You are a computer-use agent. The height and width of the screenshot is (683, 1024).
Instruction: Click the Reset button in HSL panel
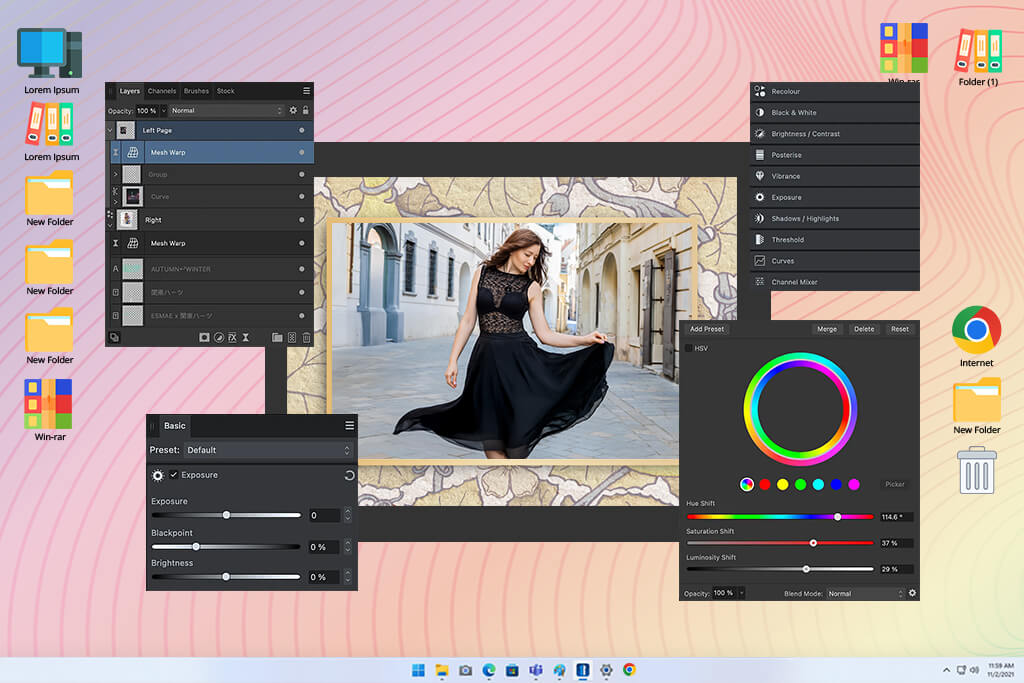(x=900, y=329)
